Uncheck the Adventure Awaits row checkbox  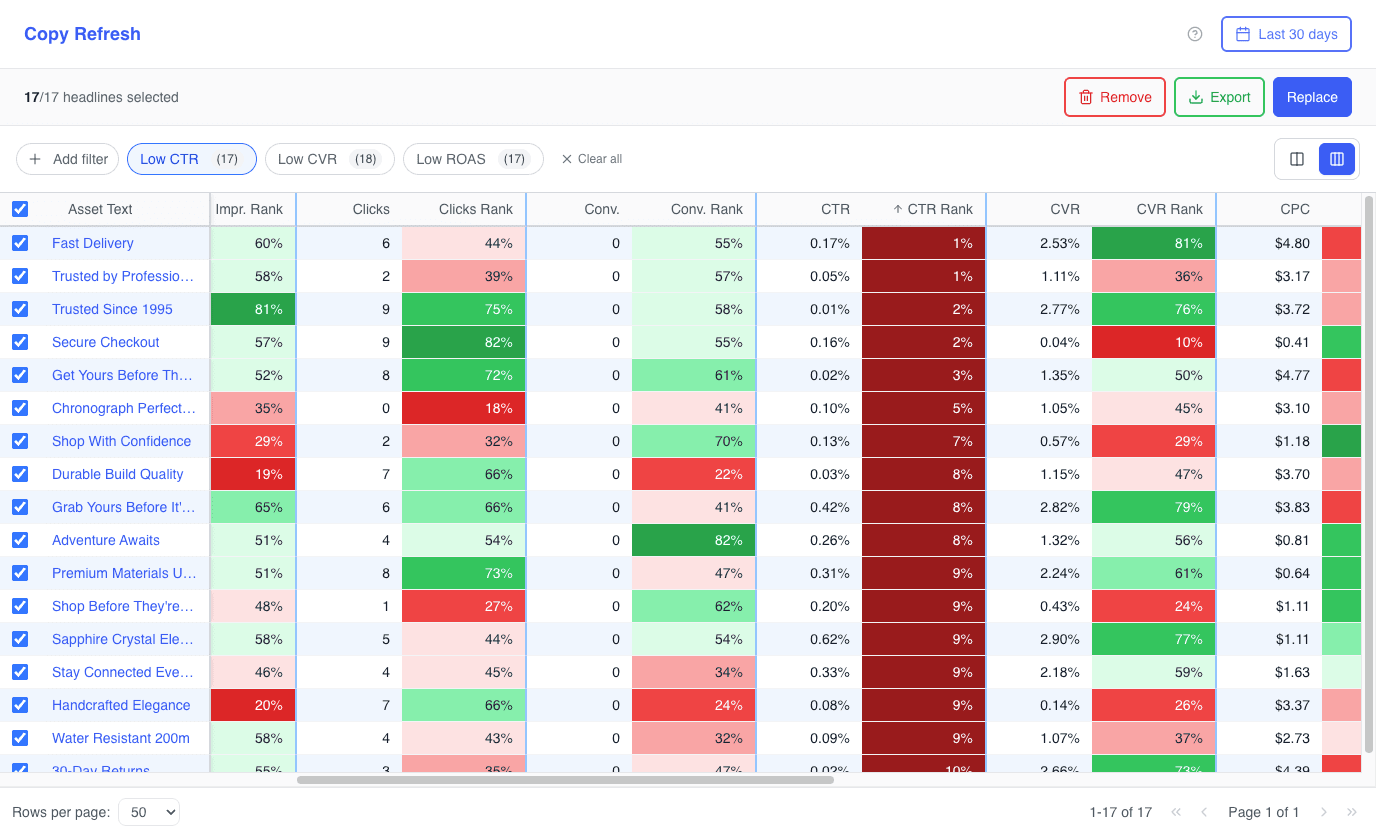[20, 540]
